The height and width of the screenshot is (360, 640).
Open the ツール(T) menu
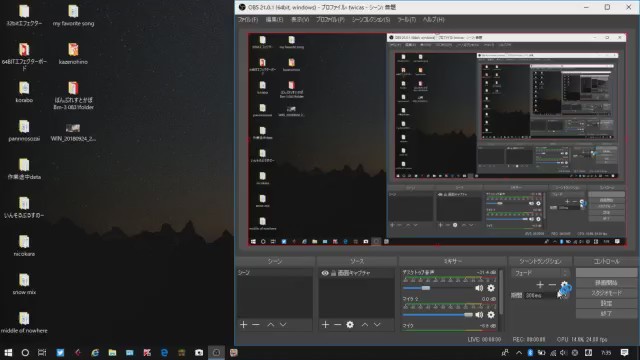407,20
